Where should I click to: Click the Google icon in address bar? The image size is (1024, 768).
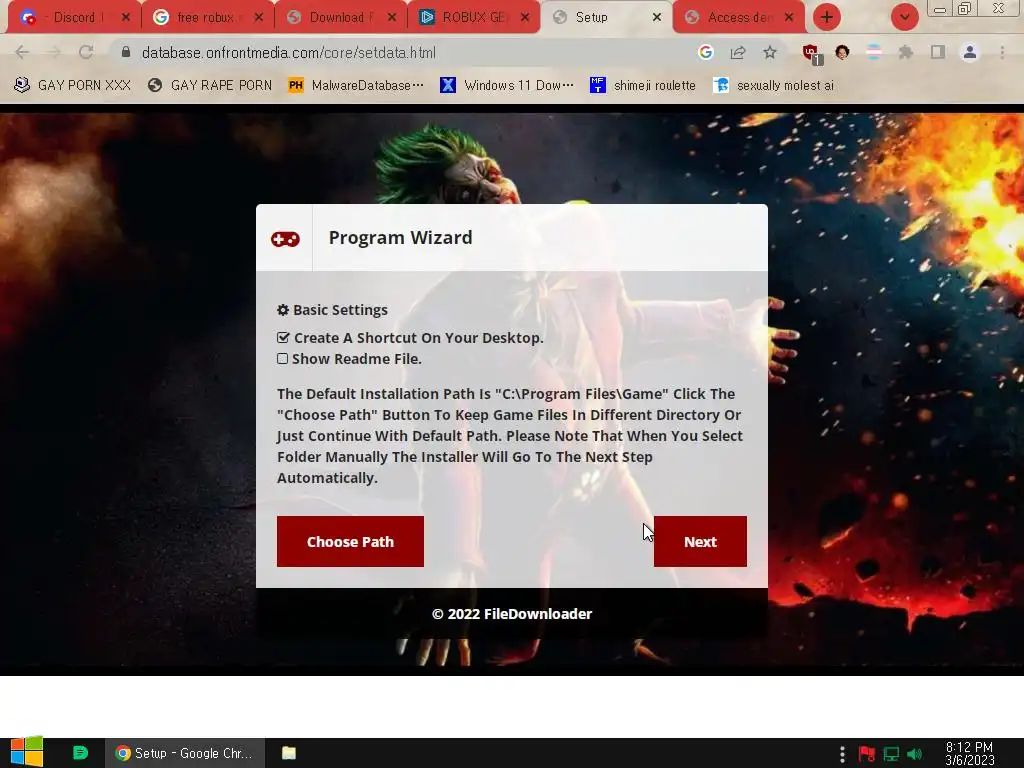pos(705,52)
